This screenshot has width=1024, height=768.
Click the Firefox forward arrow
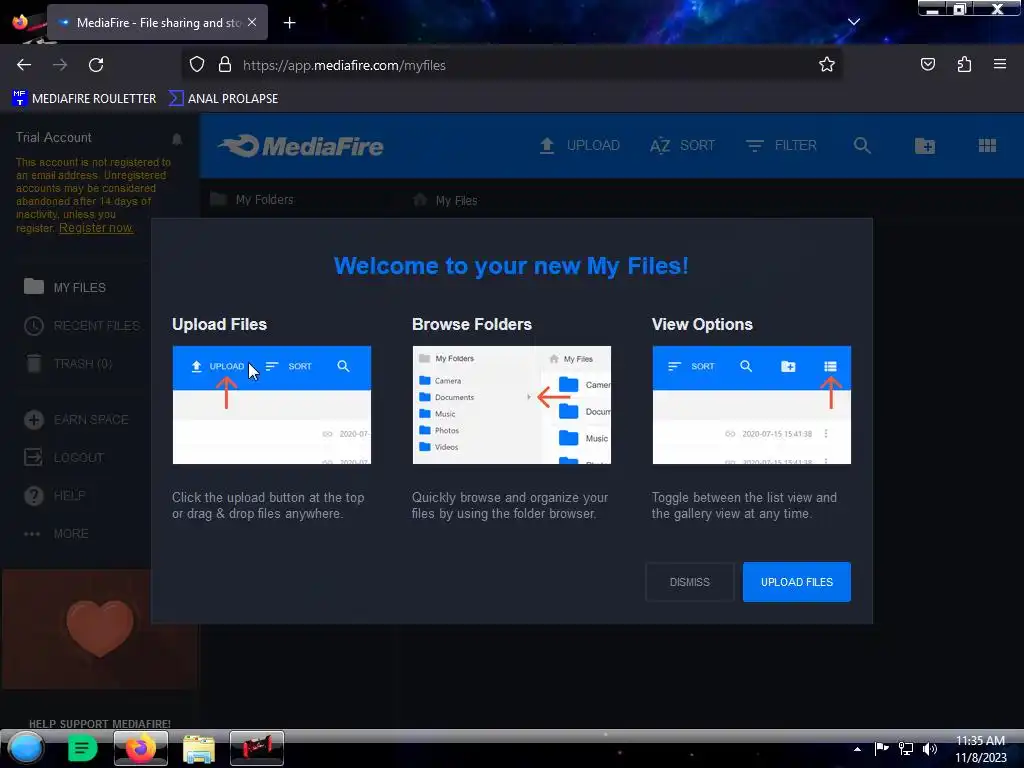[x=60, y=65]
